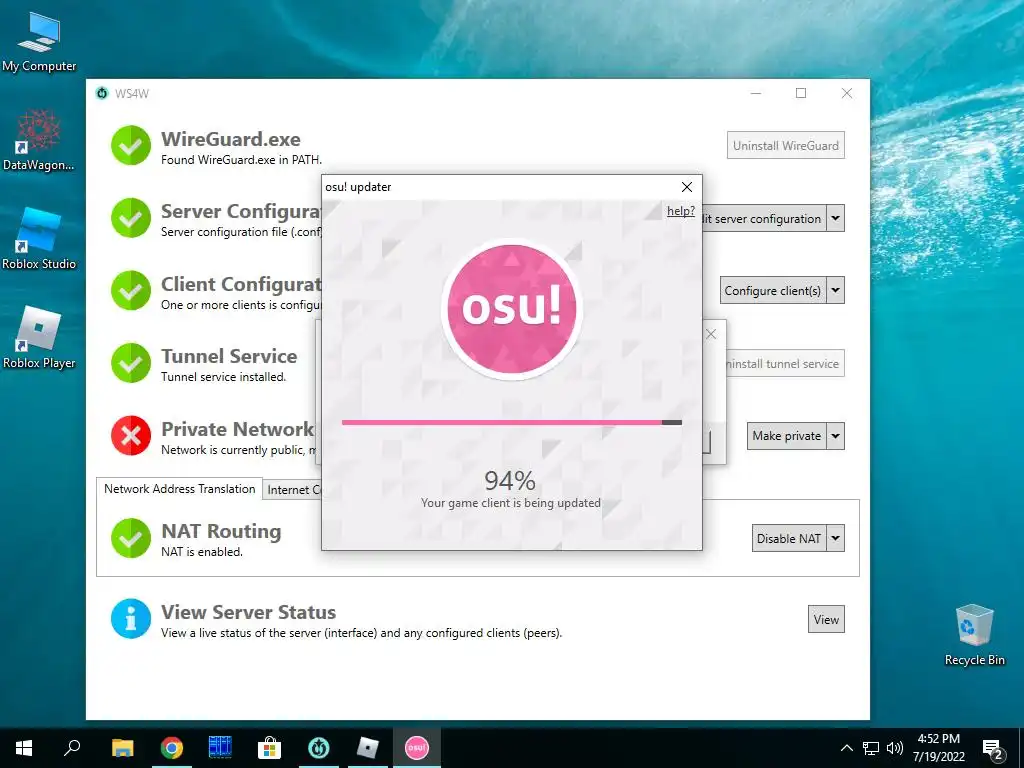Viewport: 1024px width, 768px height.
Task: Expand the Edit server configuration dropdown arrow
Action: coord(835,218)
